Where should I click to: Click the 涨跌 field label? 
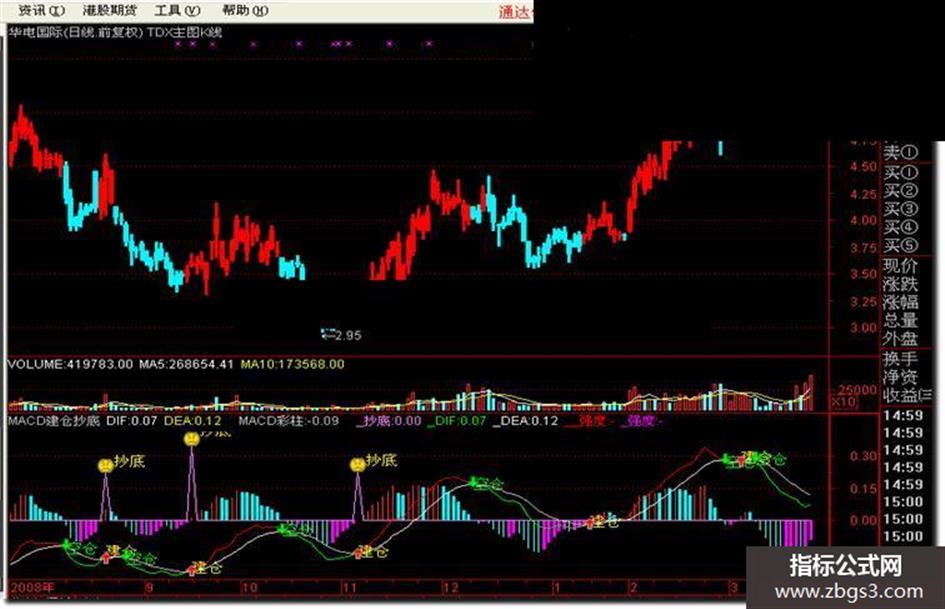(x=900, y=284)
